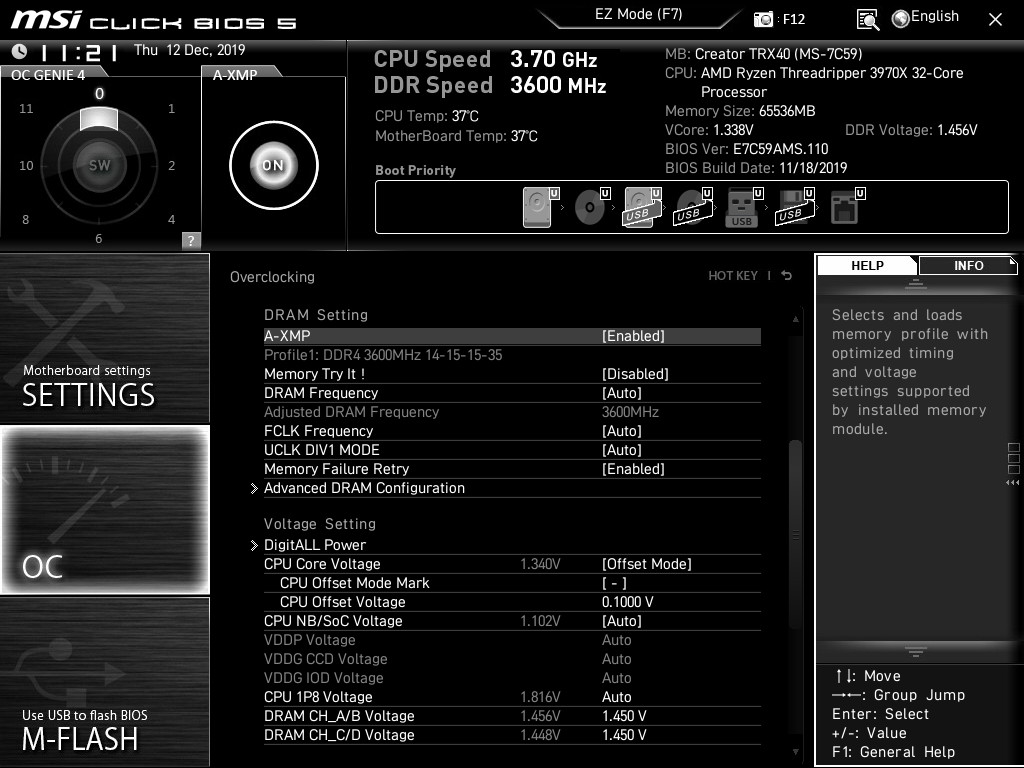This screenshot has height=768, width=1024.
Task: Select the USB optical drive boot icon
Action: (693, 207)
